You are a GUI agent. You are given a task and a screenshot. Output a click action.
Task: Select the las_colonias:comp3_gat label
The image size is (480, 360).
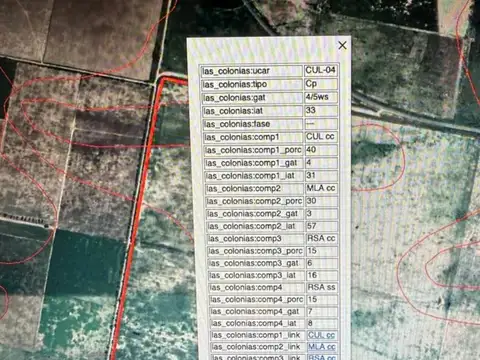click(x=254, y=263)
